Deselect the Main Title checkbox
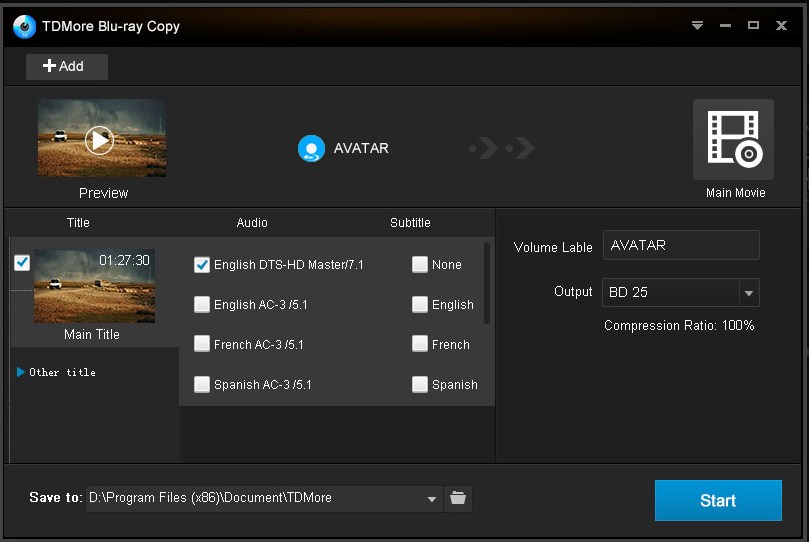 click(x=22, y=263)
